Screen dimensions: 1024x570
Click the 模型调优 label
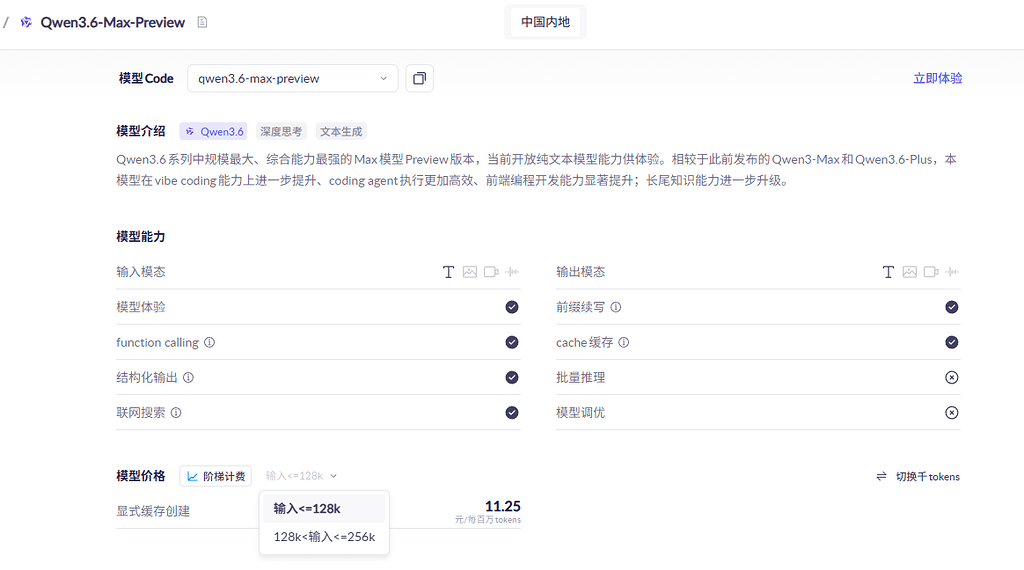pyautogui.click(x=581, y=413)
